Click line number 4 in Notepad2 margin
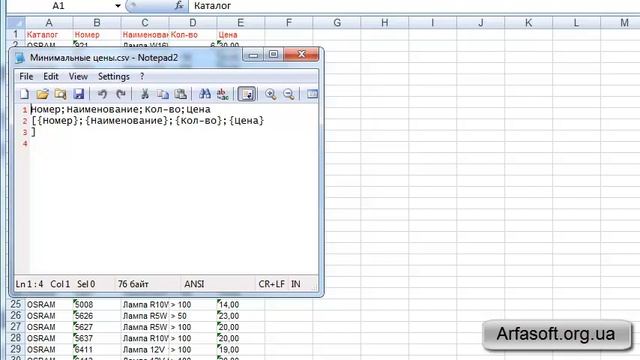Image resolution: width=640 pixels, height=360 pixels. (25, 144)
